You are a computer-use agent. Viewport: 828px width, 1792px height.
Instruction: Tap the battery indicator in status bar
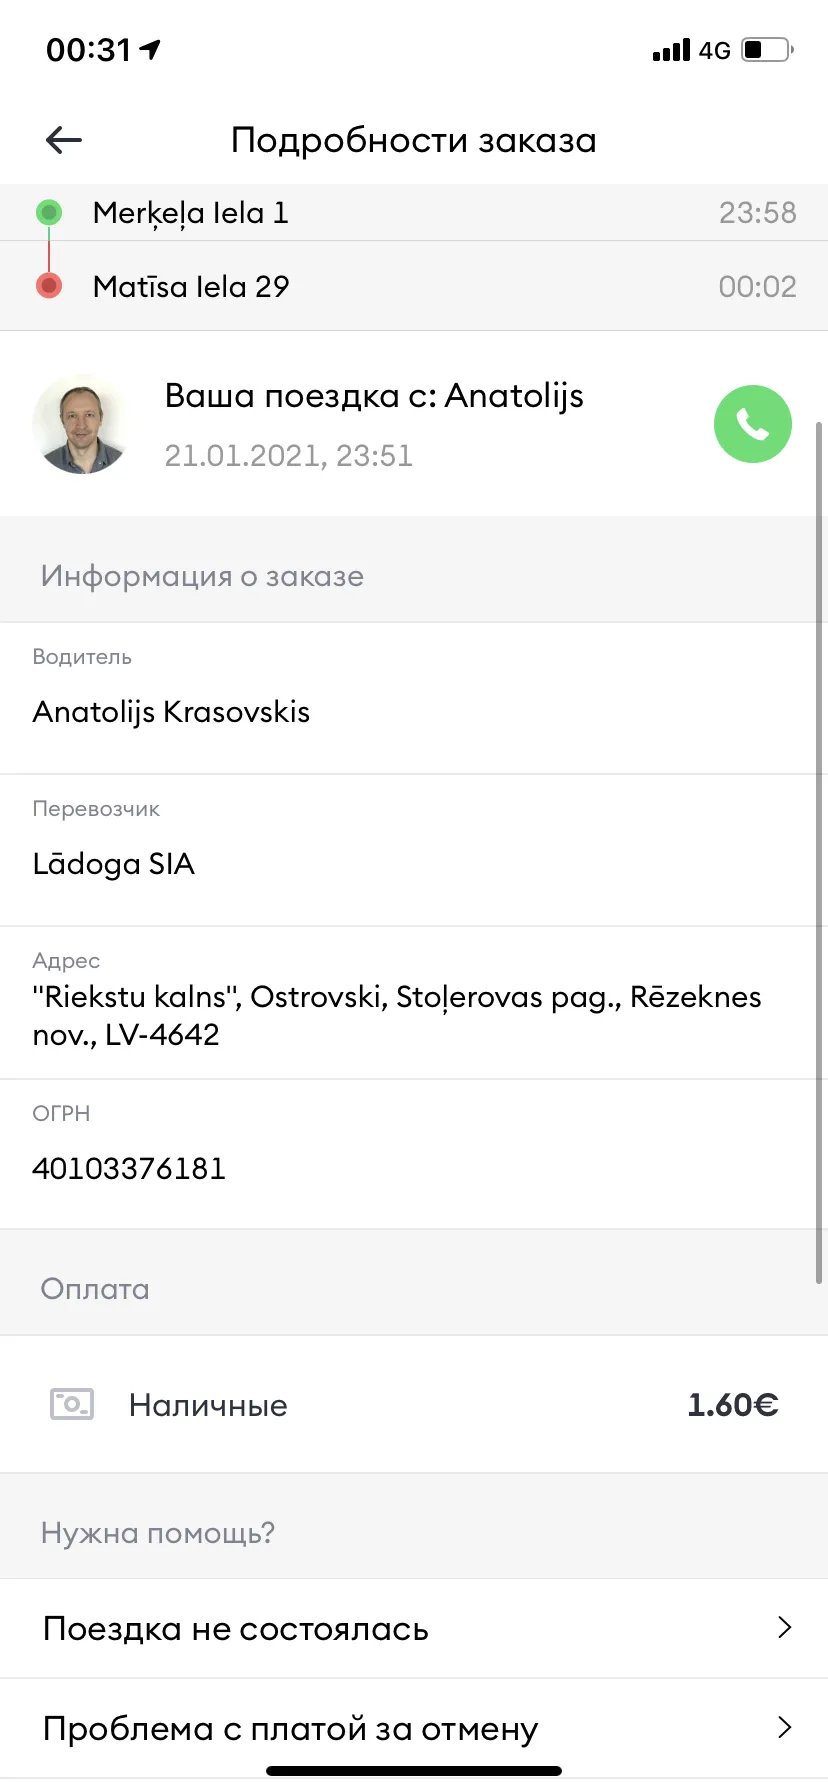pos(767,49)
